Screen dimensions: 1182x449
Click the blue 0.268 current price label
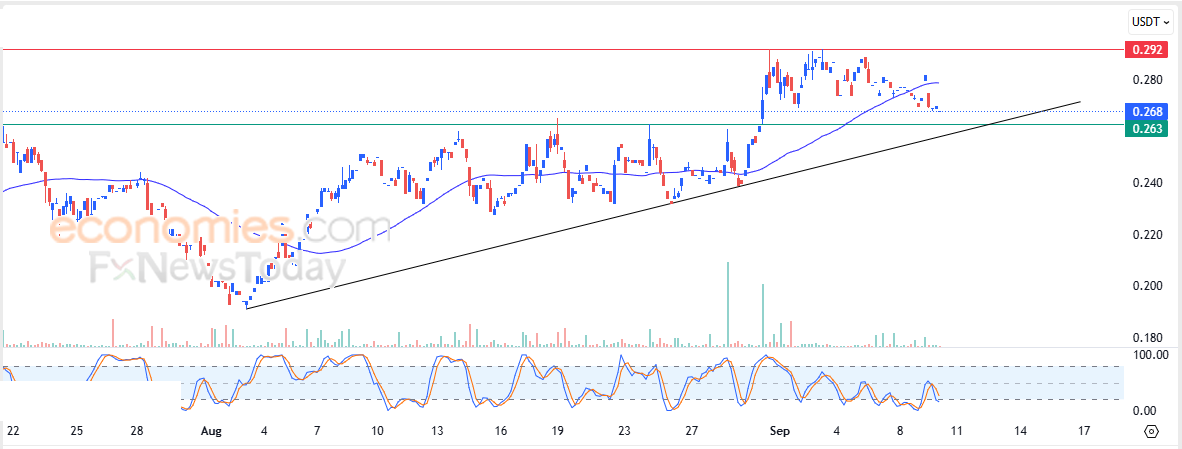pyautogui.click(x=1147, y=111)
